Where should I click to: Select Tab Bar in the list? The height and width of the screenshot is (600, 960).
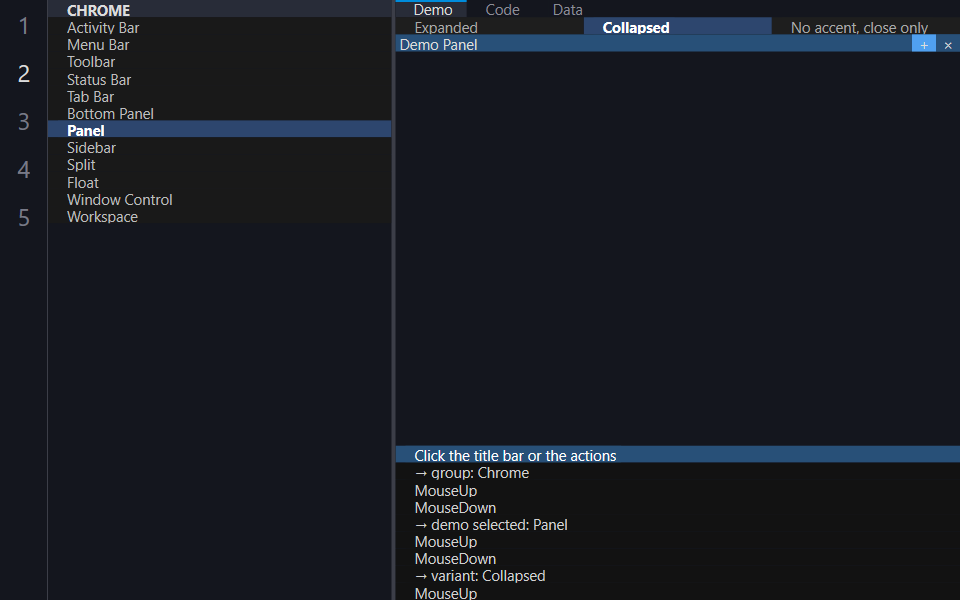[219, 97]
